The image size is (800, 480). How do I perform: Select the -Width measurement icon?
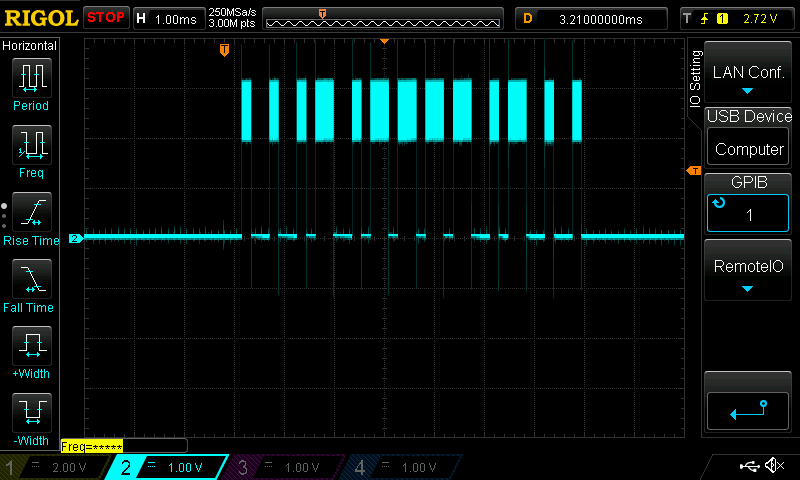(x=30, y=413)
